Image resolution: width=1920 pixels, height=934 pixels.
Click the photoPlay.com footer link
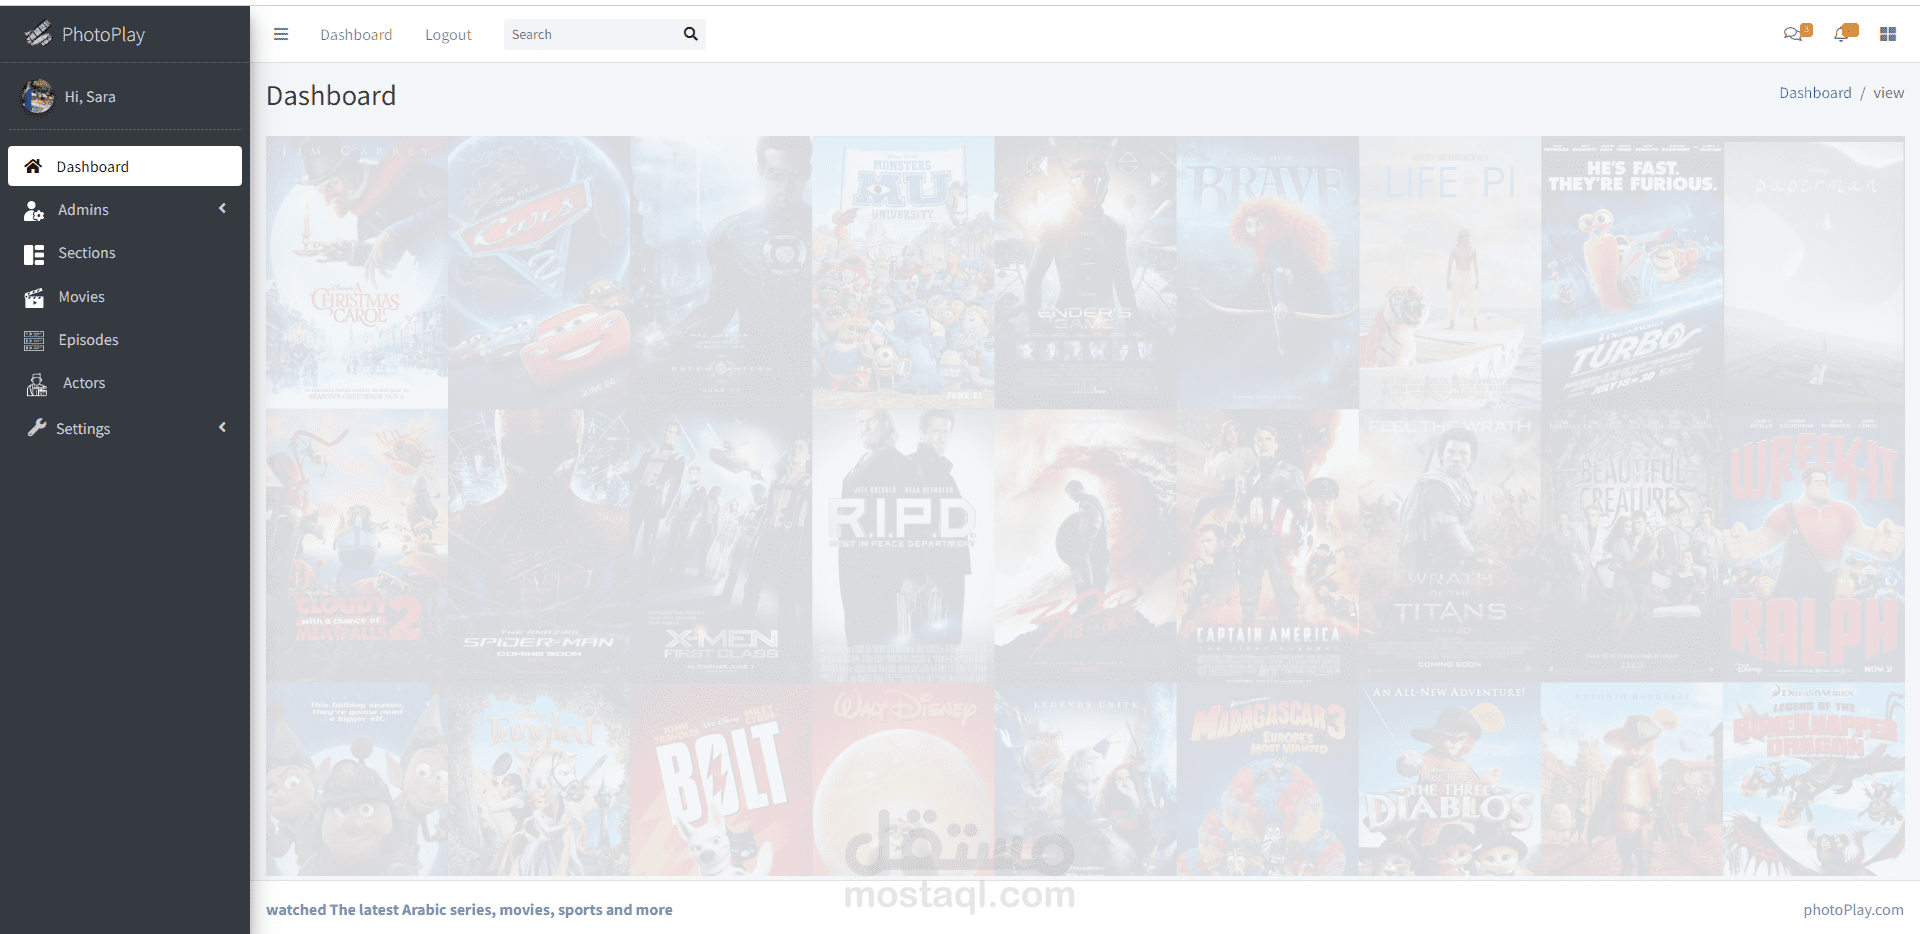[x=1853, y=909]
